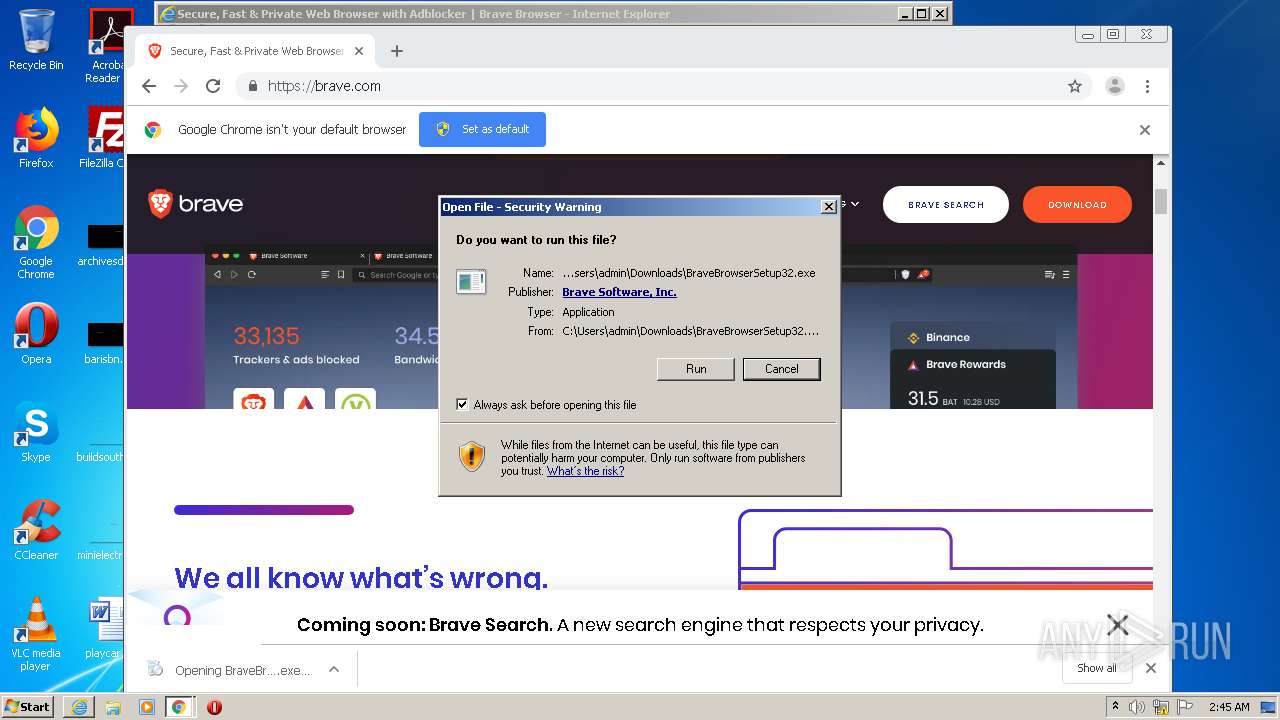Select the Secure, Fast & Private Web Browser tab
This screenshot has height=720, width=1280.
(255, 51)
